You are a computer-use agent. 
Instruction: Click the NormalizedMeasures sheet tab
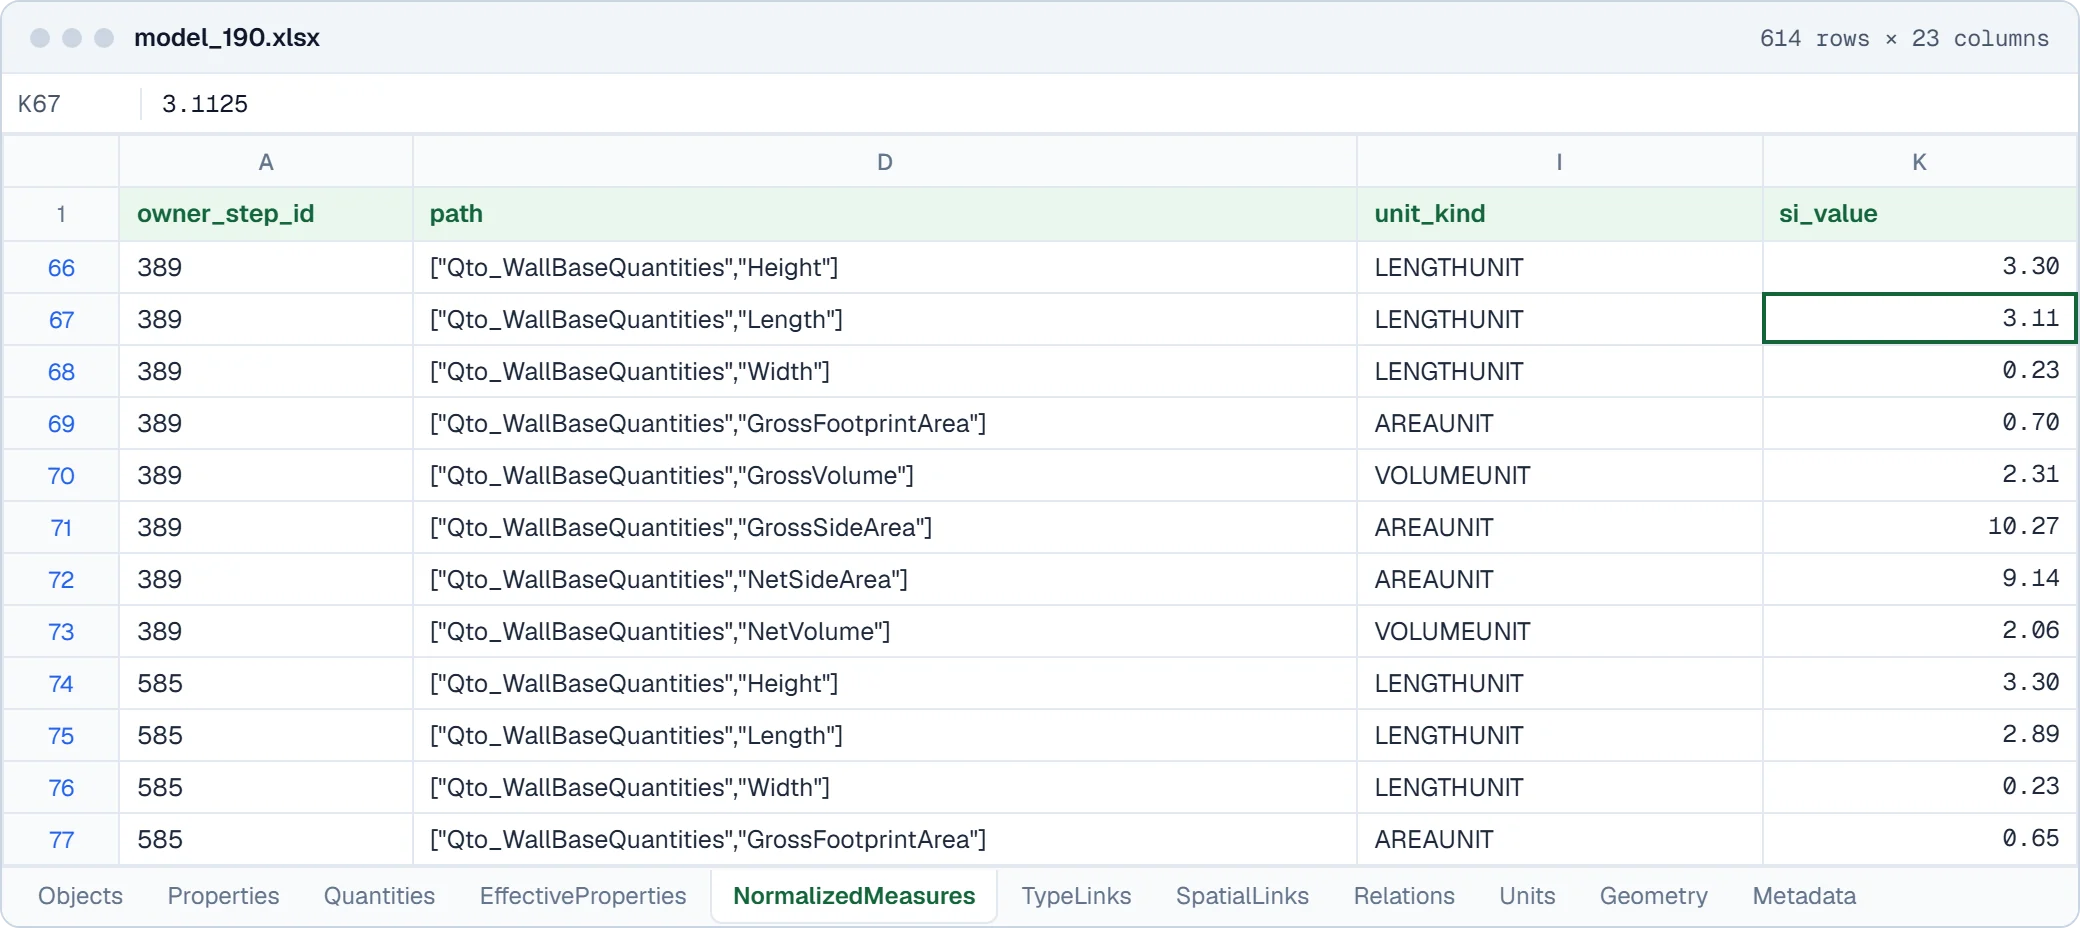[x=854, y=896]
